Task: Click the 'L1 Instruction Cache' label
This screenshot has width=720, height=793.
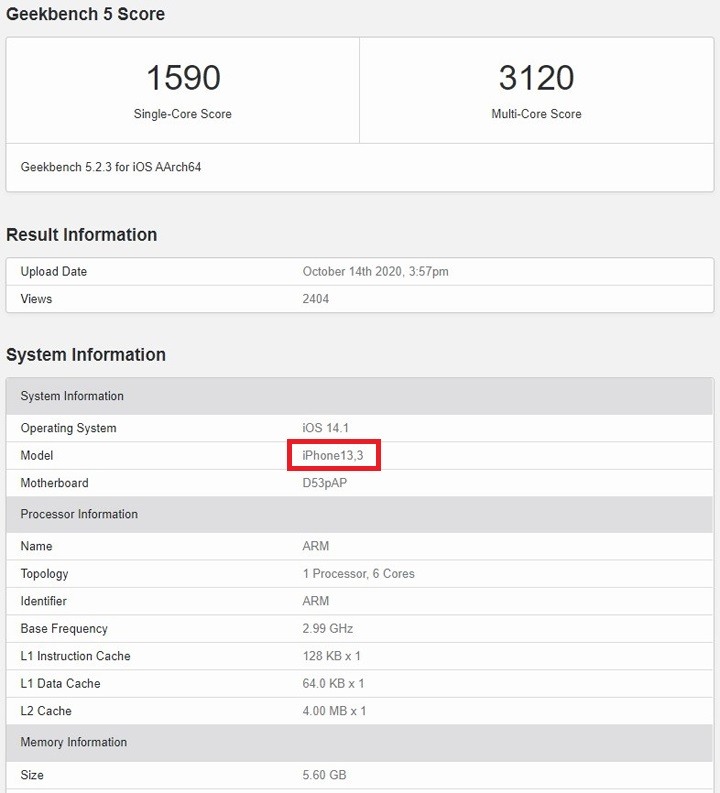Action: 75,656
